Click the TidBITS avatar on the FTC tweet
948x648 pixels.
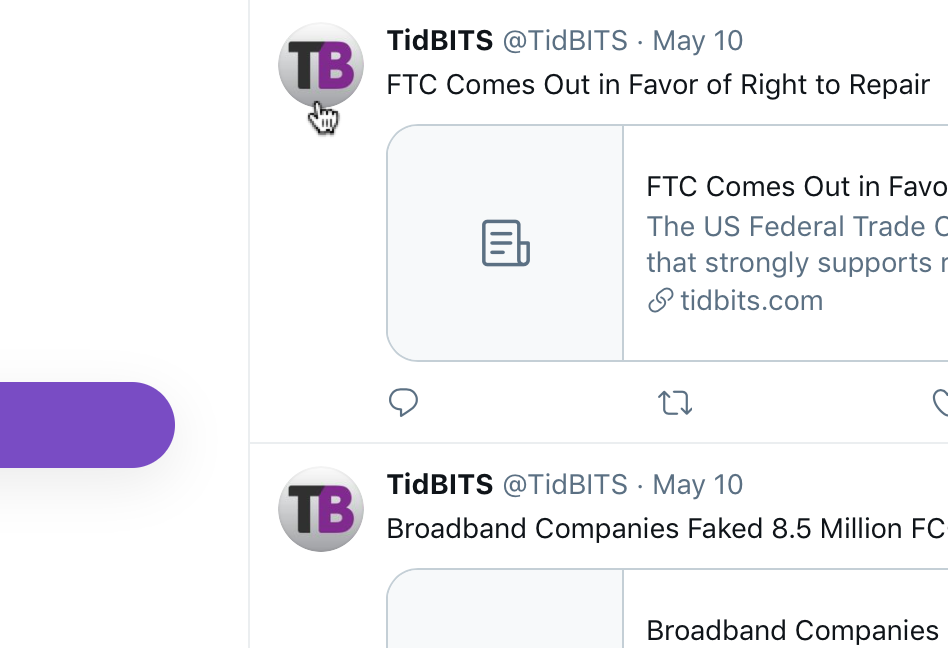(x=320, y=66)
